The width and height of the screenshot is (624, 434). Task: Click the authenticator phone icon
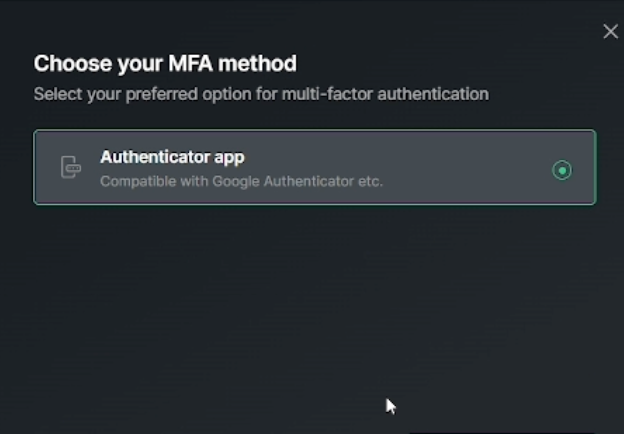click(x=71, y=167)
